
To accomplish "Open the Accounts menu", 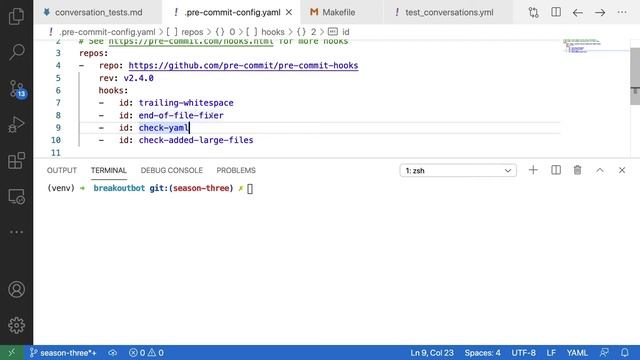I will [16, 289].
